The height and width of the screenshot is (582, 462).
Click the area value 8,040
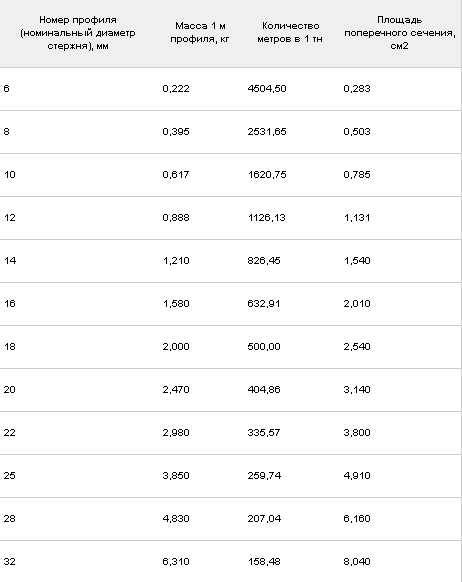pos(357,562)
